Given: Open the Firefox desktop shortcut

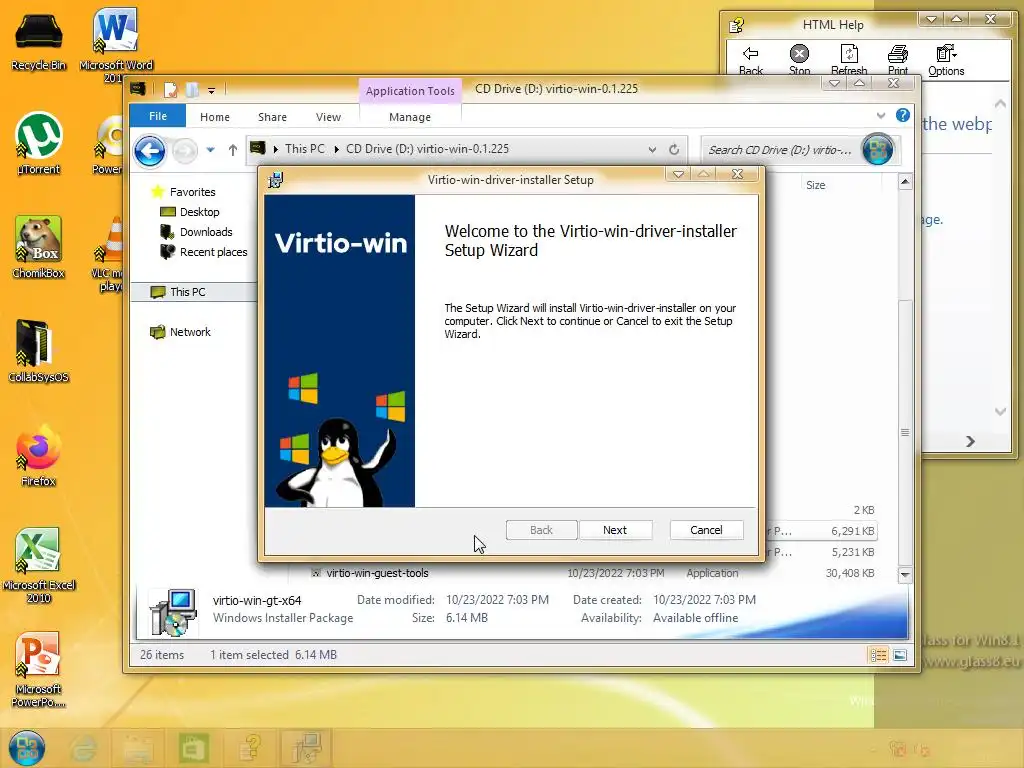Looking at the screenshot, I should pos(39,455).
